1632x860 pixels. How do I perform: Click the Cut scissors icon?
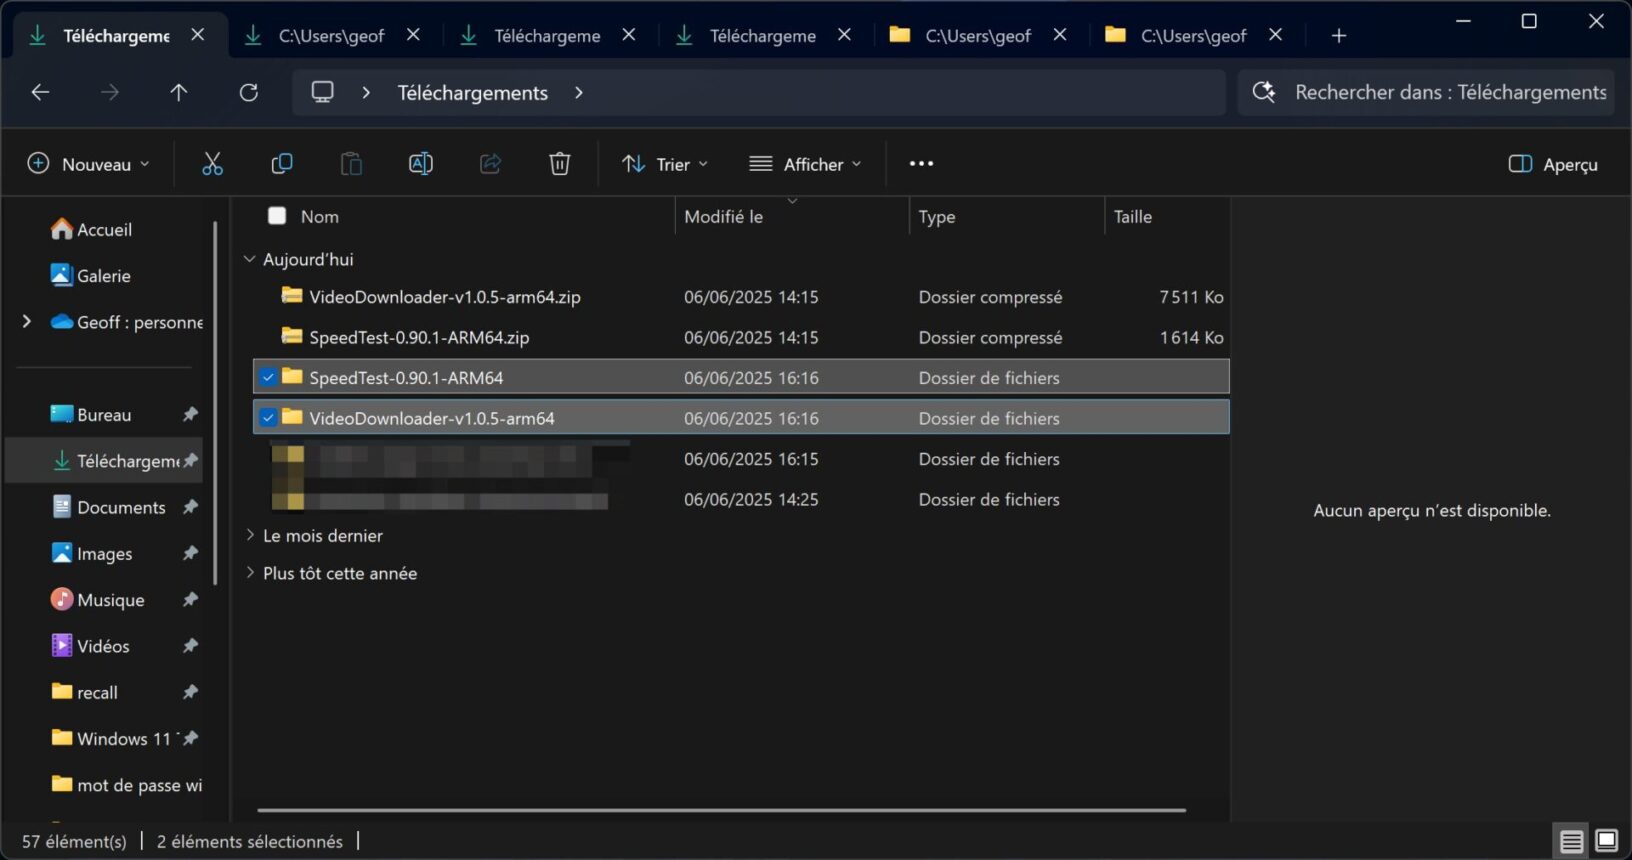(x=212, y=164)
